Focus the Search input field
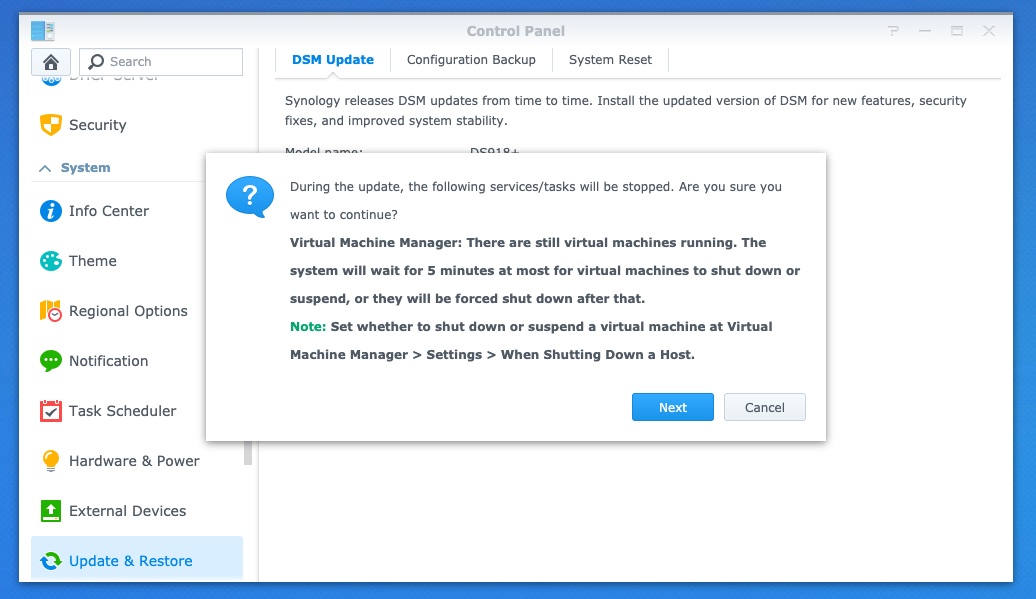1036x599 pixels. [161, 61]
